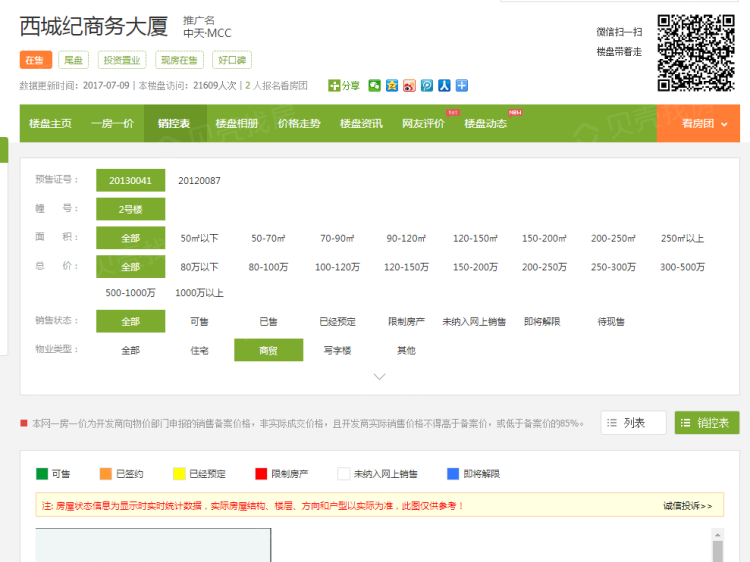Switch to the 楼盘相册 tab
Screen dimensions: 750x562
coord(236,123)
